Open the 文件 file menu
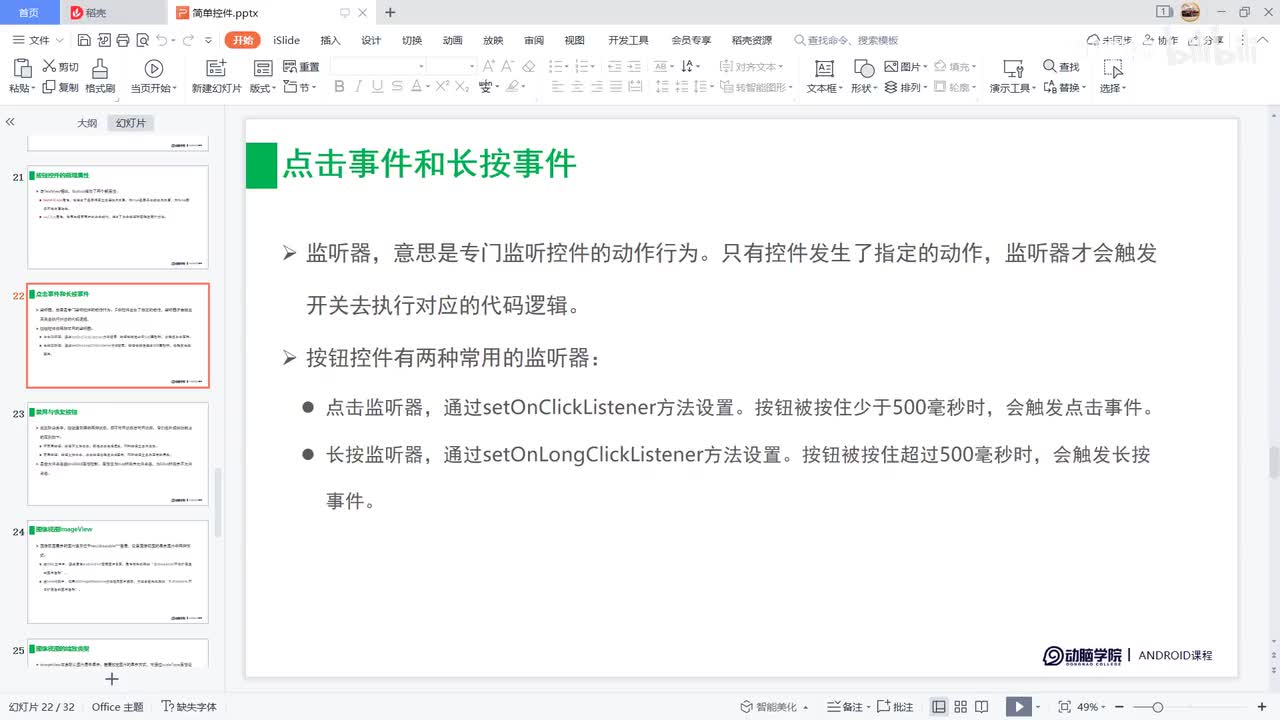Image resolution: width=1280 pixels, height=720 pixels. click(x=38, y=40)
